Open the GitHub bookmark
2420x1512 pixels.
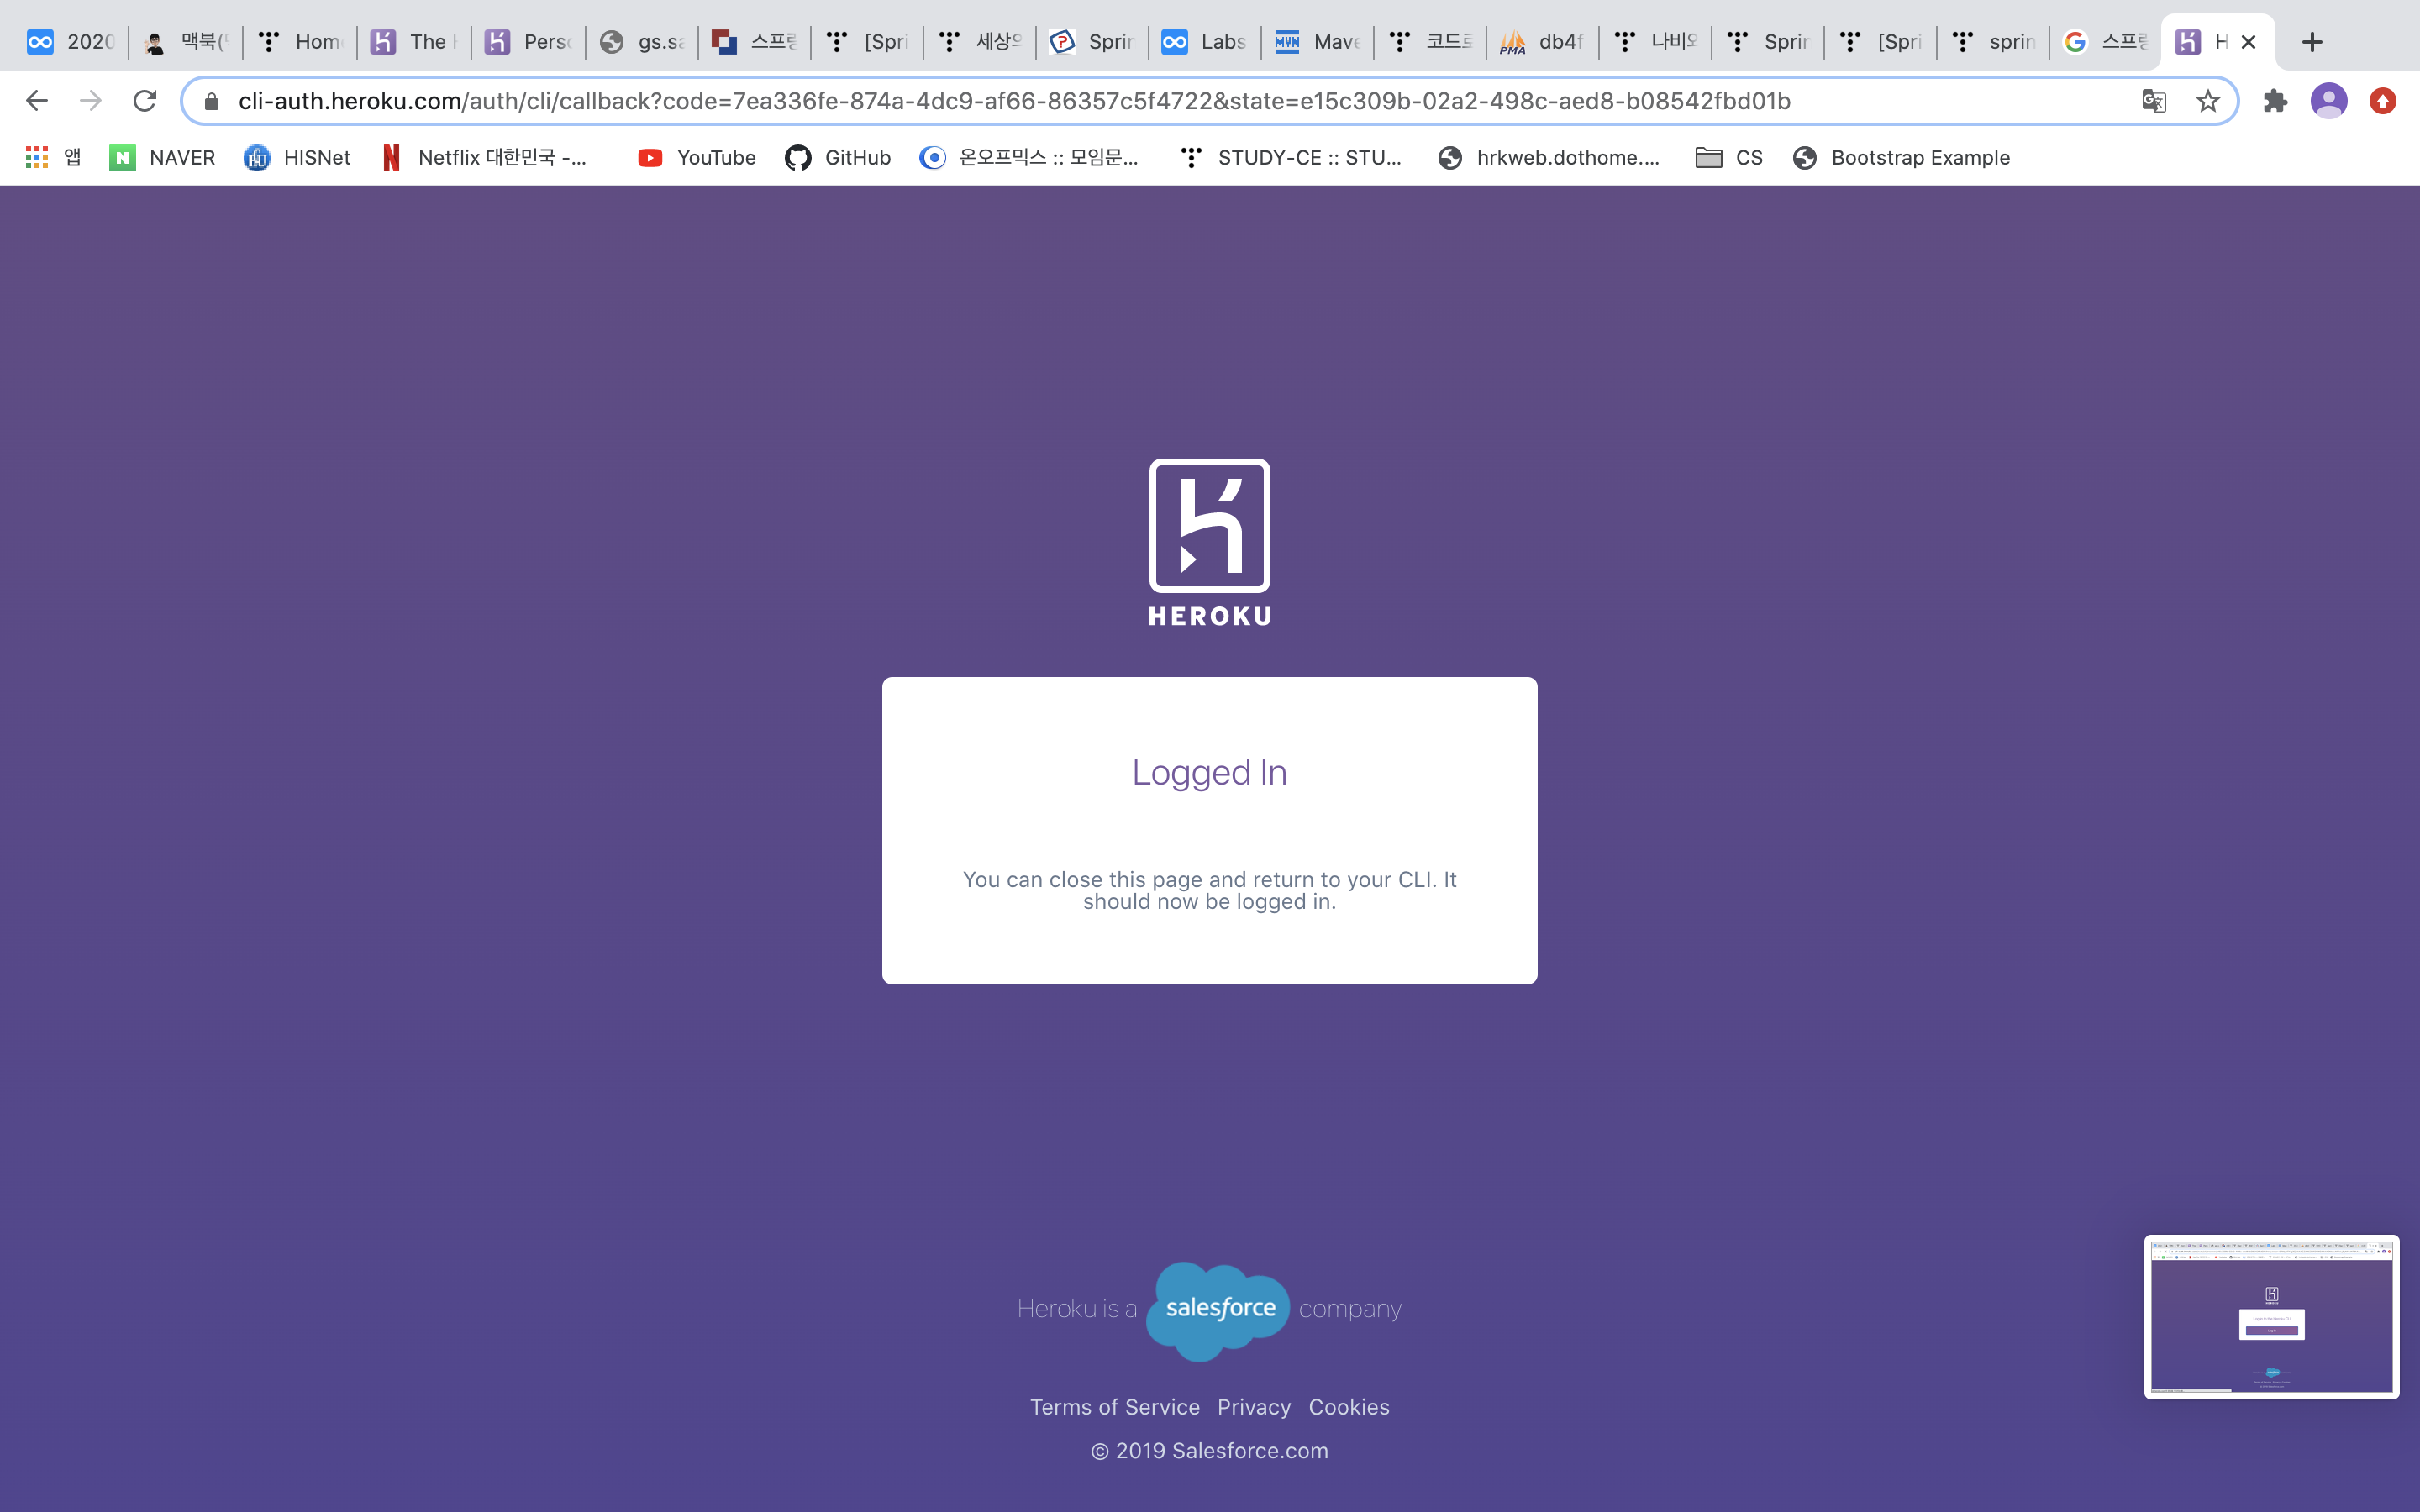(x=838, y=157)
